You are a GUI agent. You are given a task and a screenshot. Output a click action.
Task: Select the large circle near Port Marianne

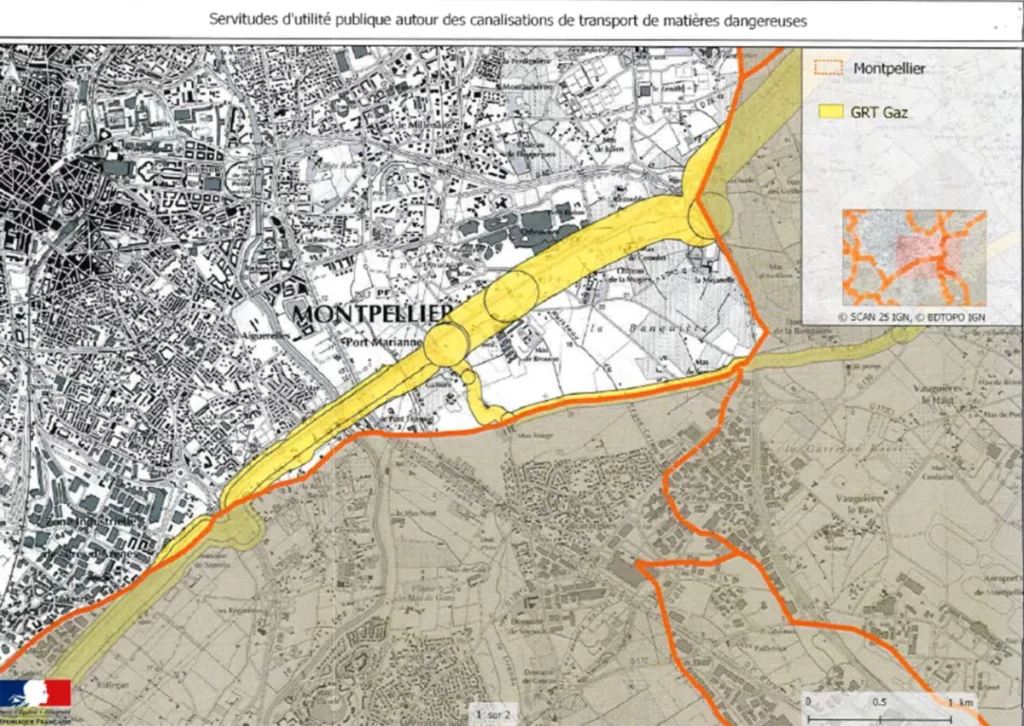tap(447, 345)
